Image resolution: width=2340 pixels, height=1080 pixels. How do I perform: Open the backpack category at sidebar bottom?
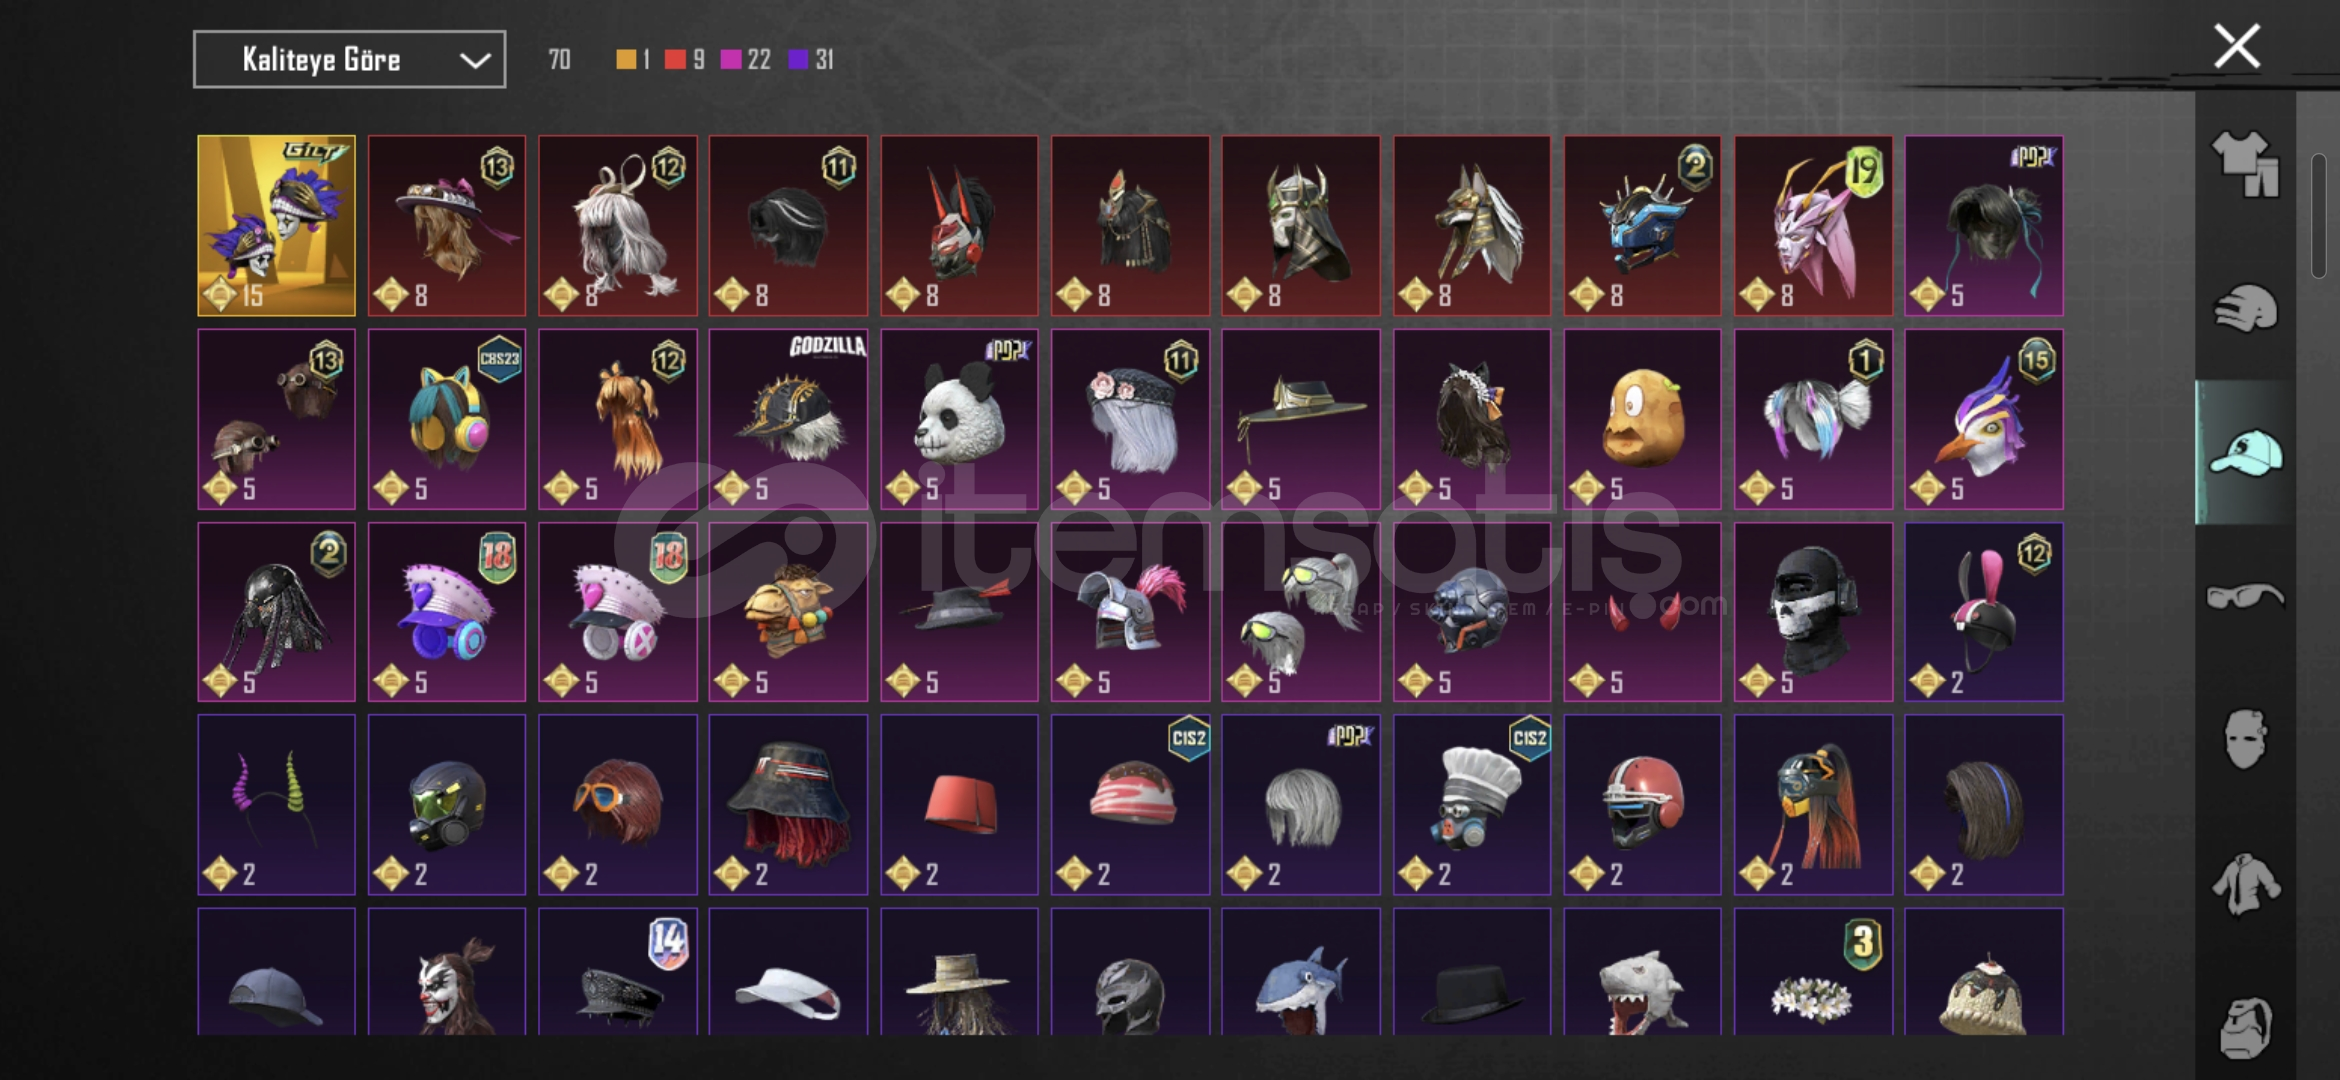click(2245, 1027)
